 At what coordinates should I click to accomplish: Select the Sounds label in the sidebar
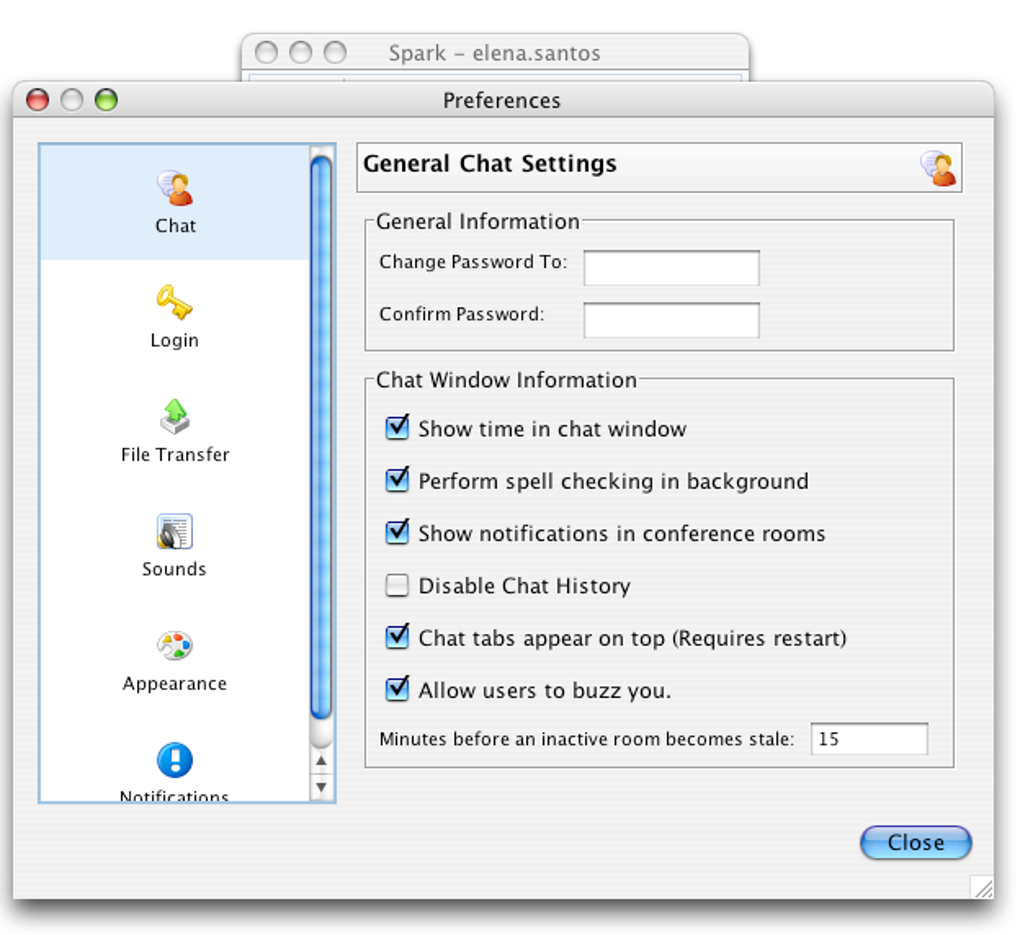coord(174,569)
